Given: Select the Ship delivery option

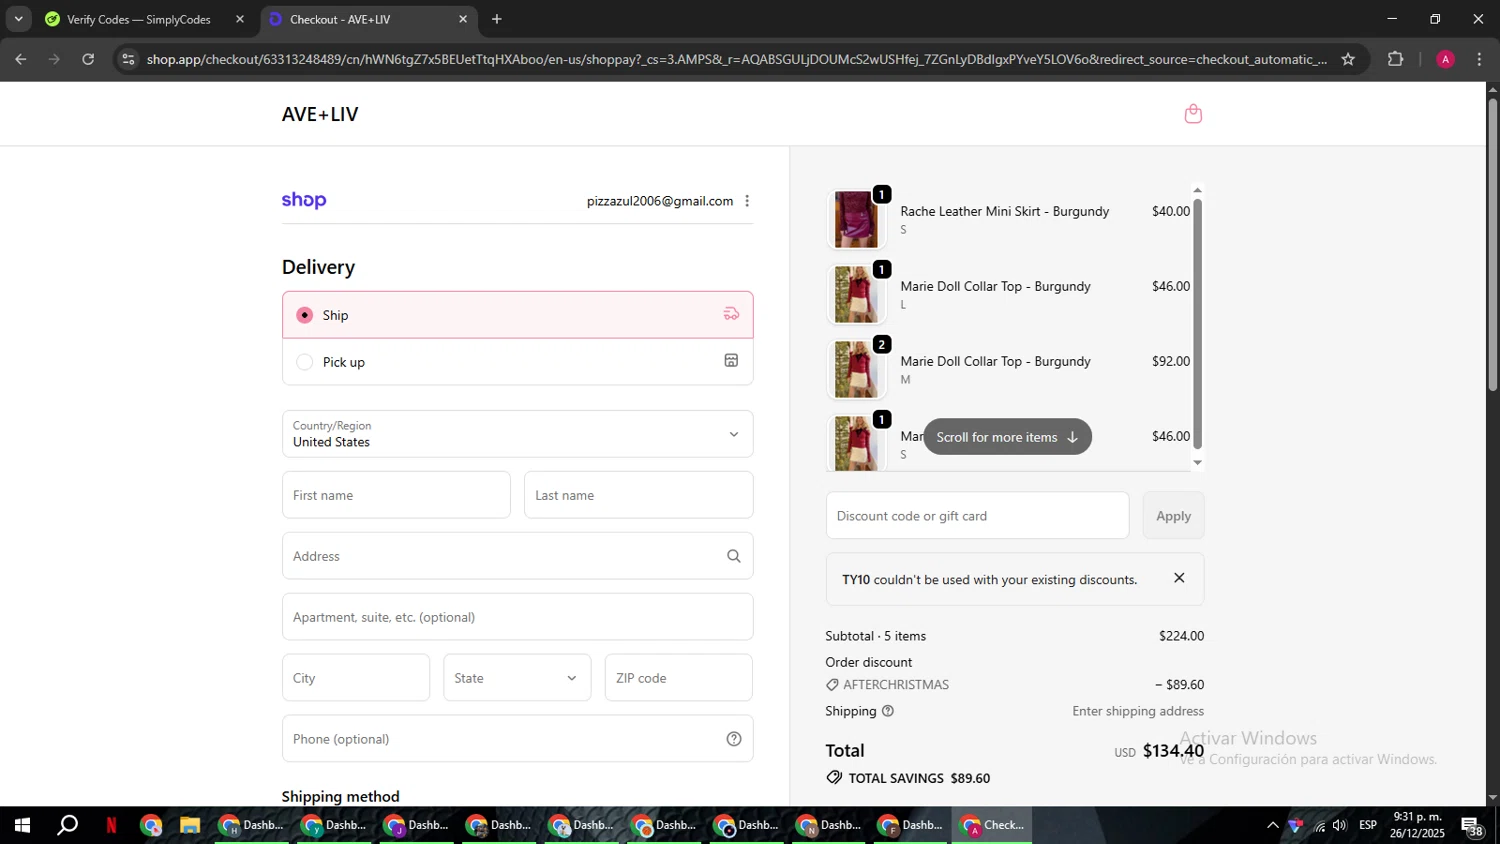Looking at the screenshot, I should (517, 315).
